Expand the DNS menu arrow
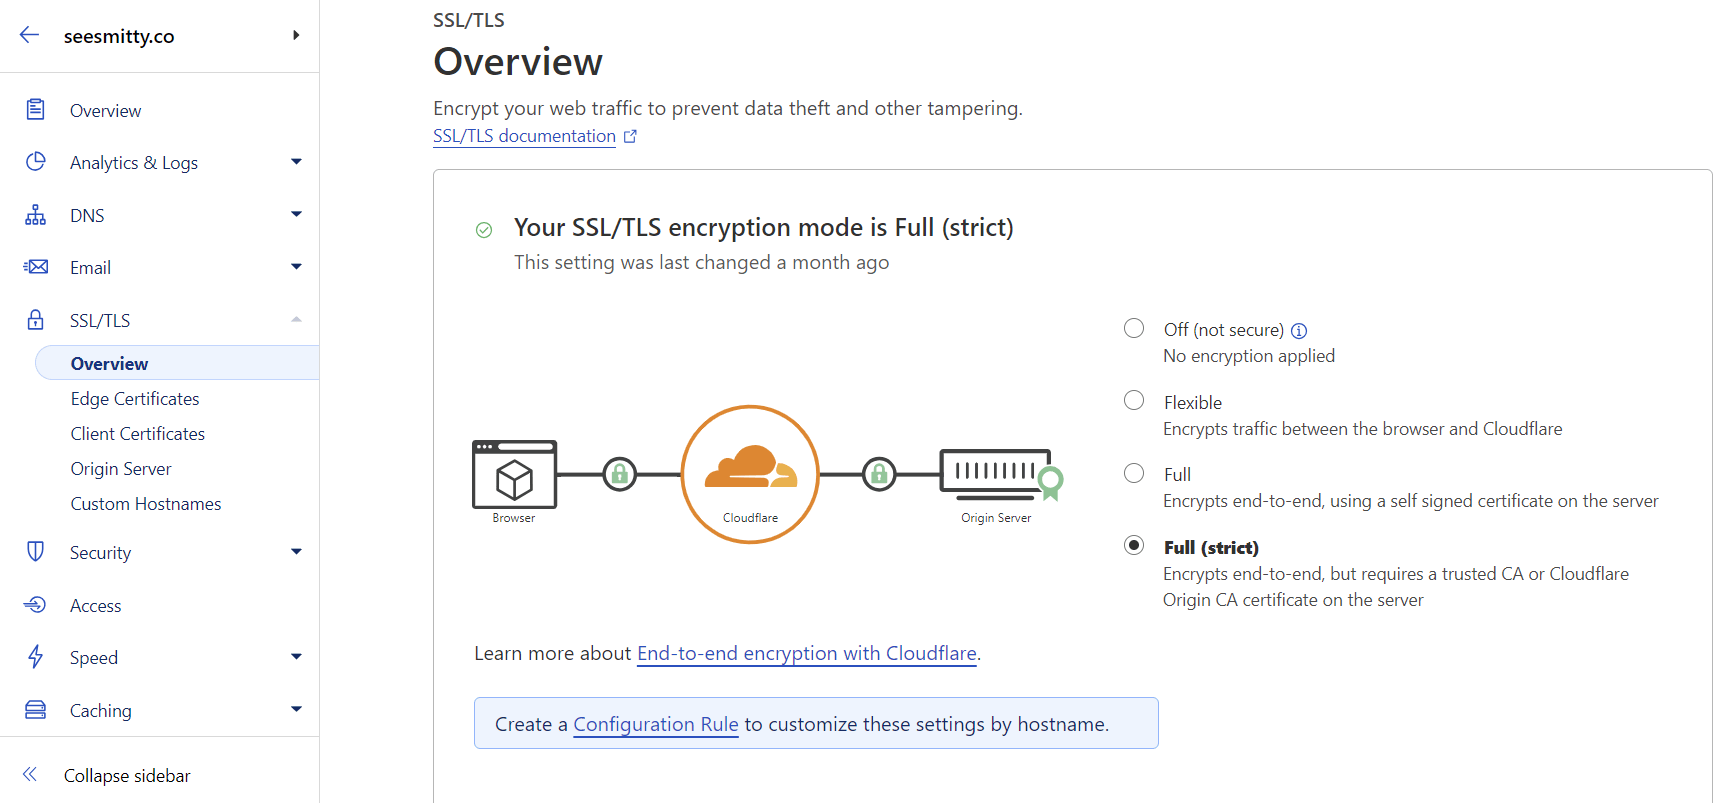 [296, 214]
